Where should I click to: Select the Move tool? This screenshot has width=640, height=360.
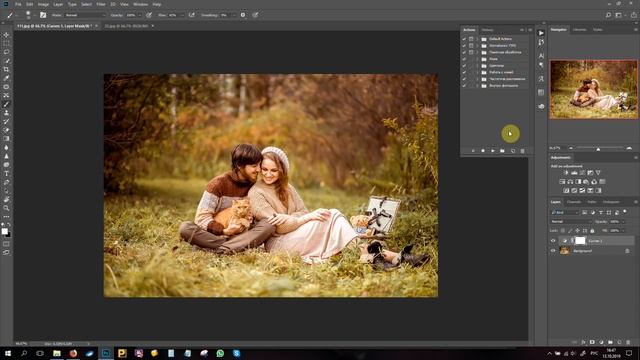point(6,35)
